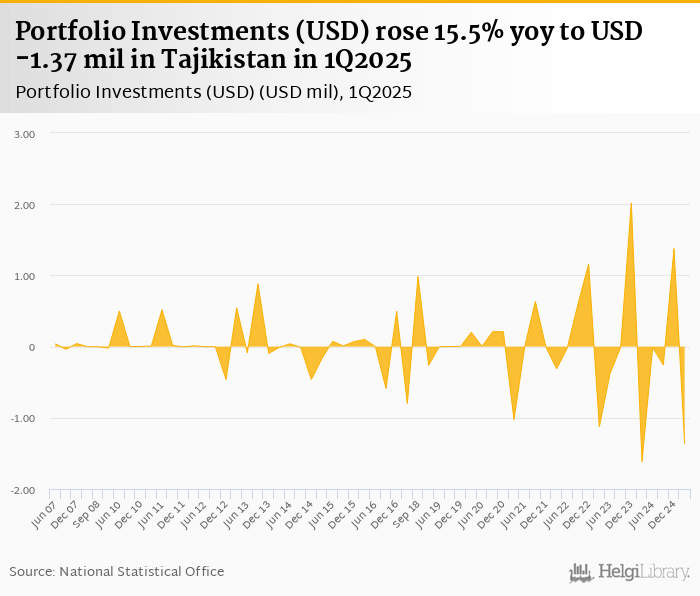Click the 3.00 y-axis label

click(25, 134)
